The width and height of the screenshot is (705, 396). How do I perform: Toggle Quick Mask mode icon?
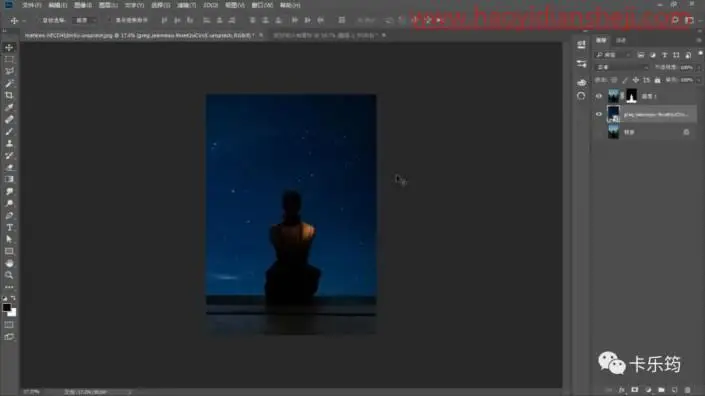(x=9, y=325)
